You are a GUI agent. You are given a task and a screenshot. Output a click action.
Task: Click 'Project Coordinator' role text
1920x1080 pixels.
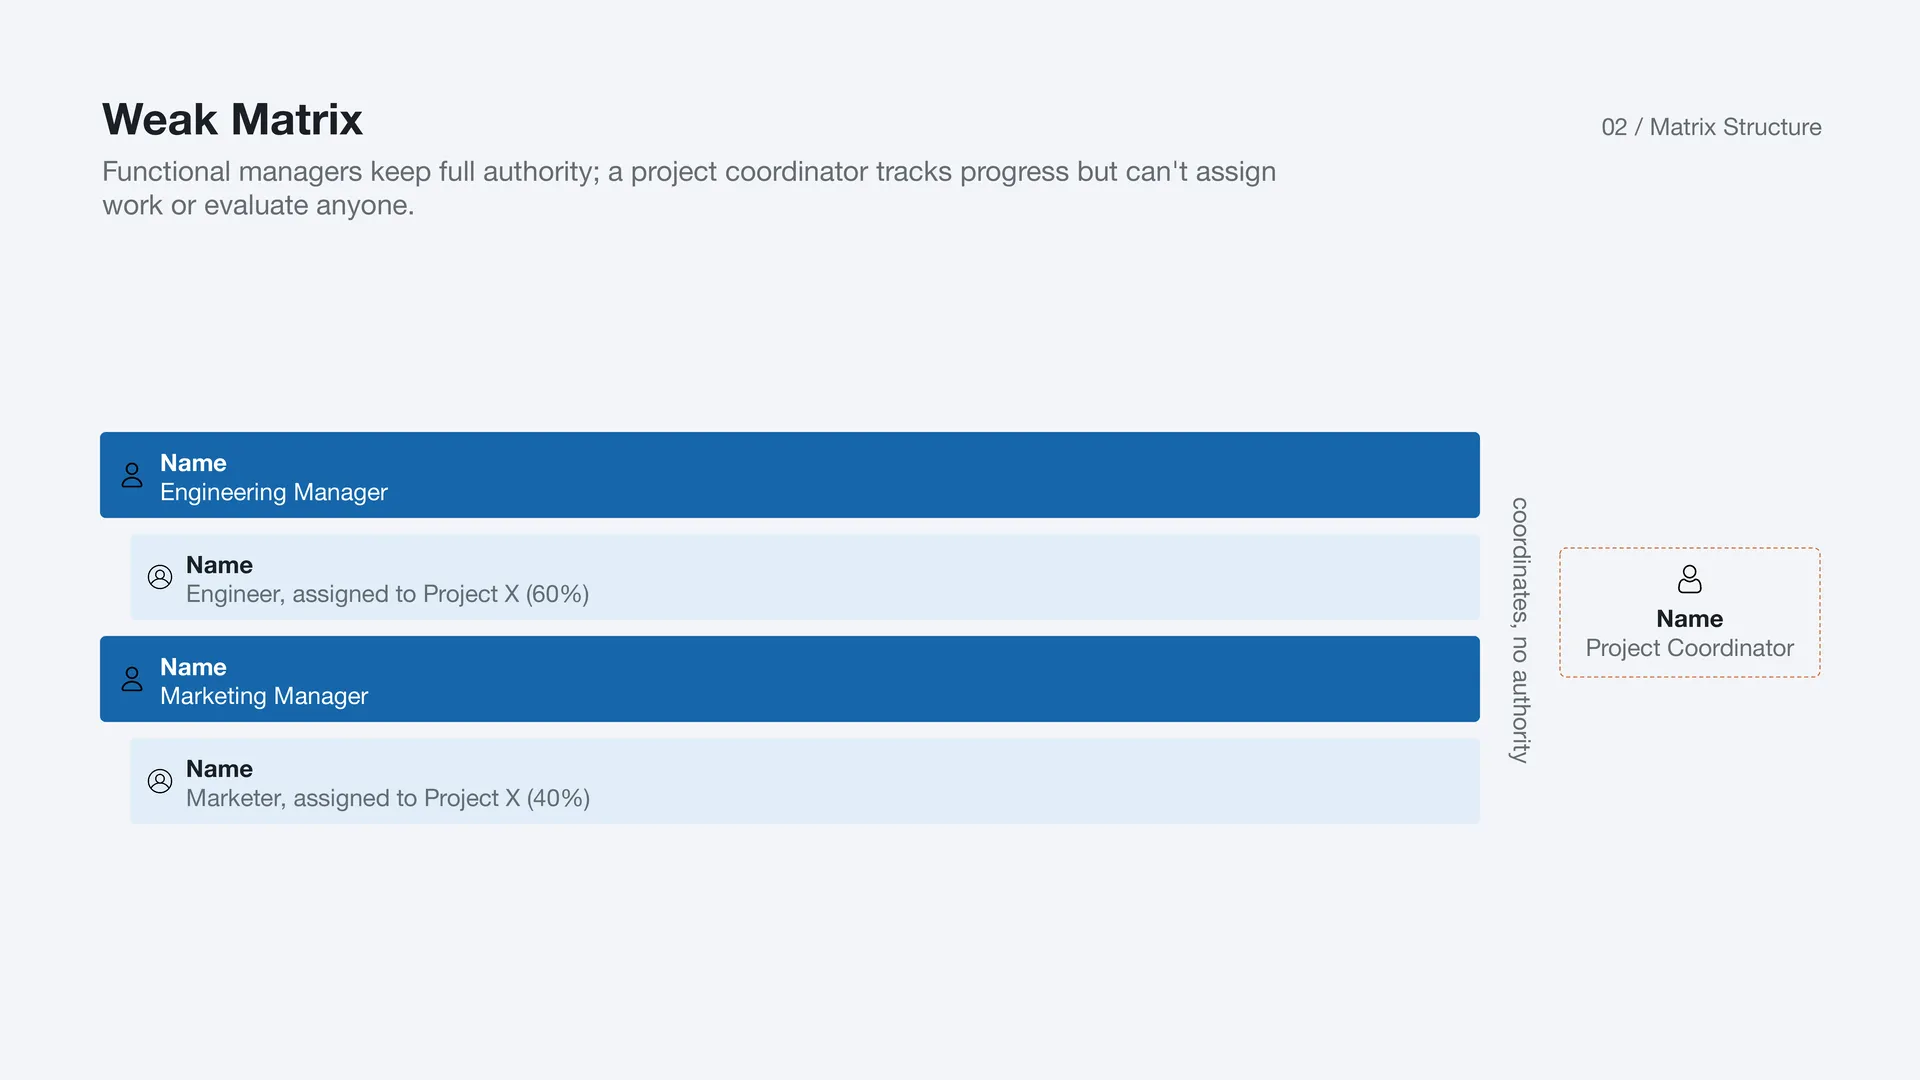(1690, 648)
